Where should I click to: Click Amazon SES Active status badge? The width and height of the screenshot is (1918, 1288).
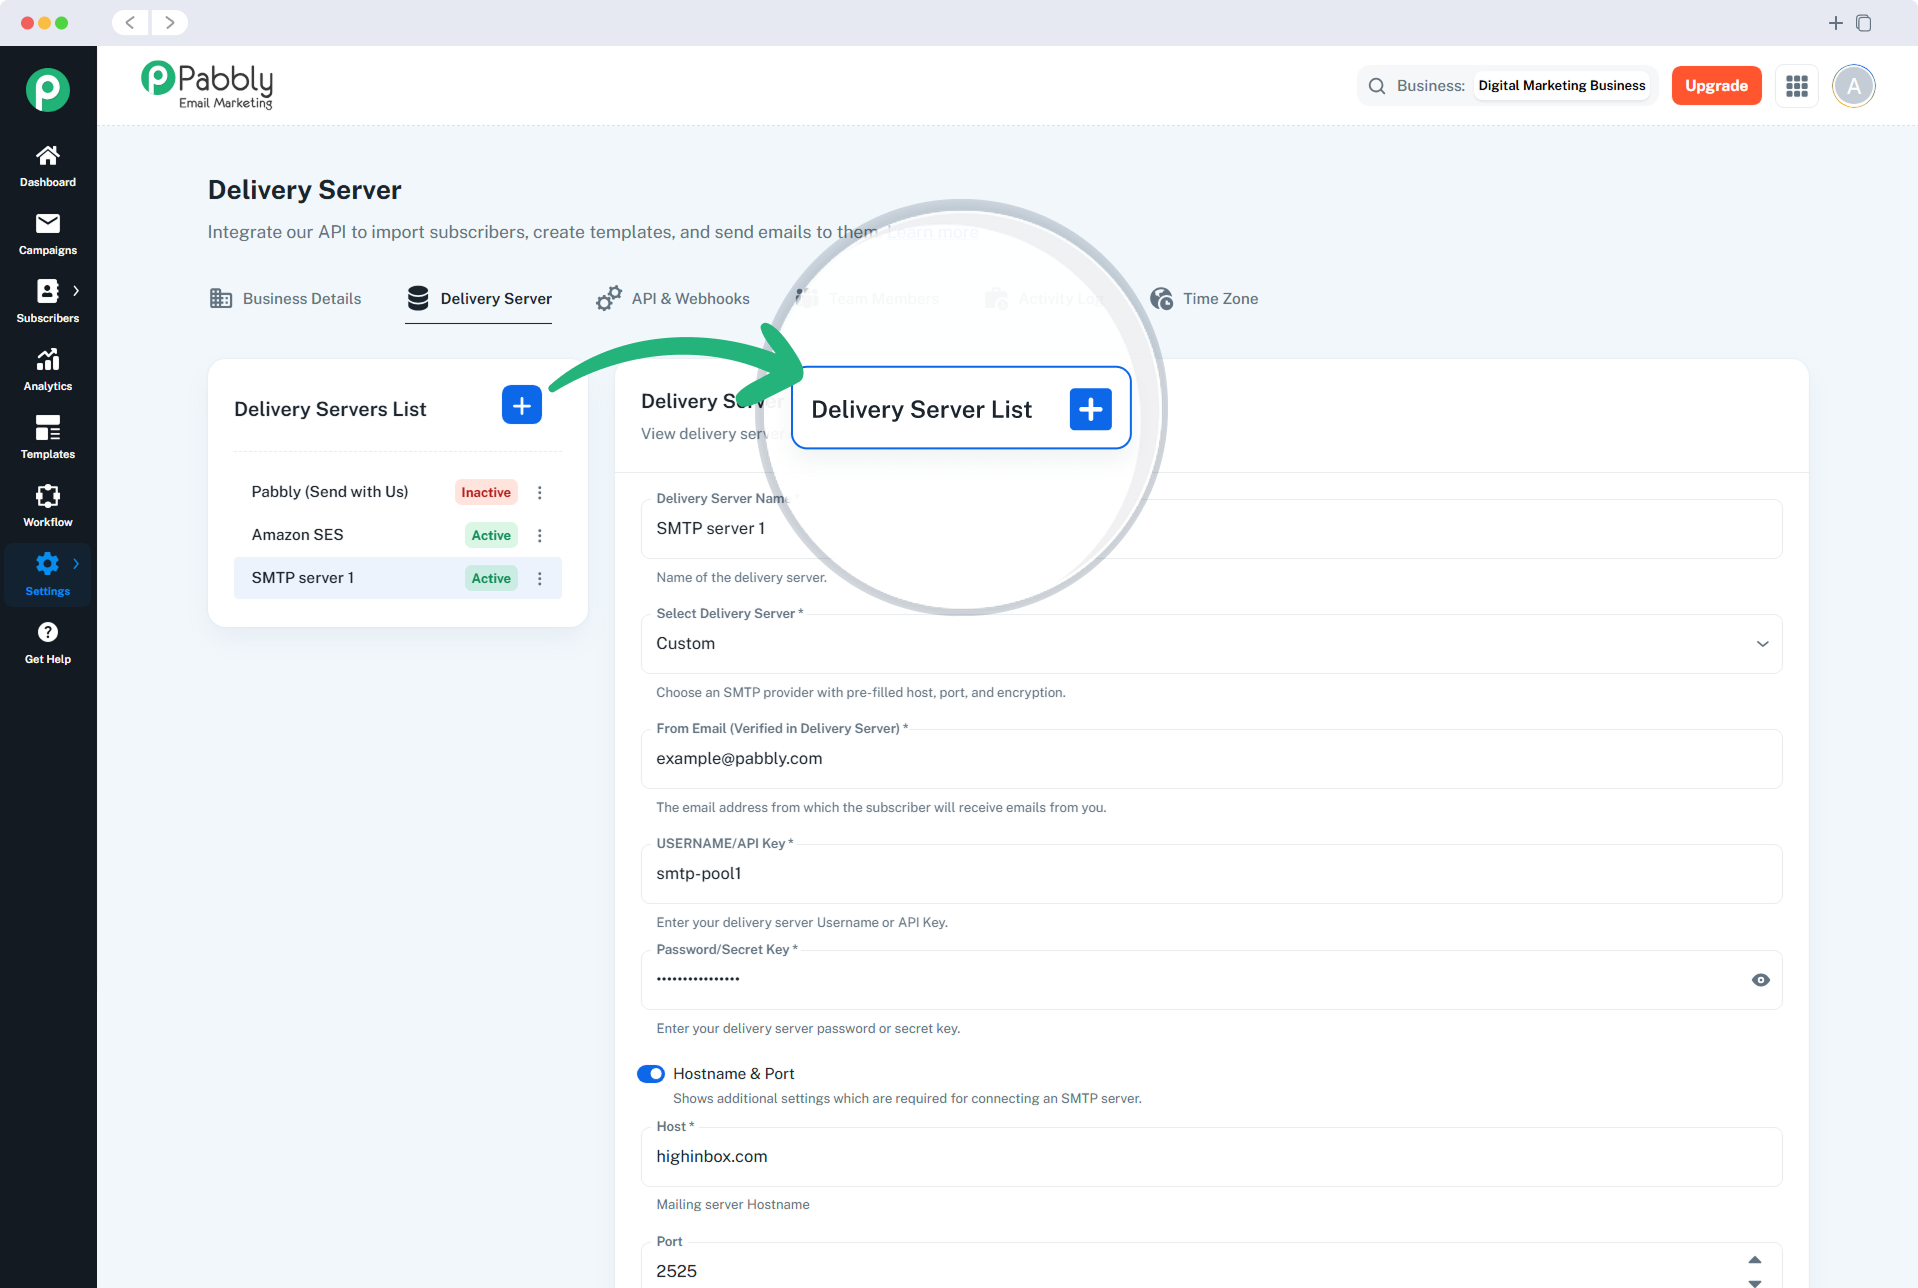tap(491, 535)
